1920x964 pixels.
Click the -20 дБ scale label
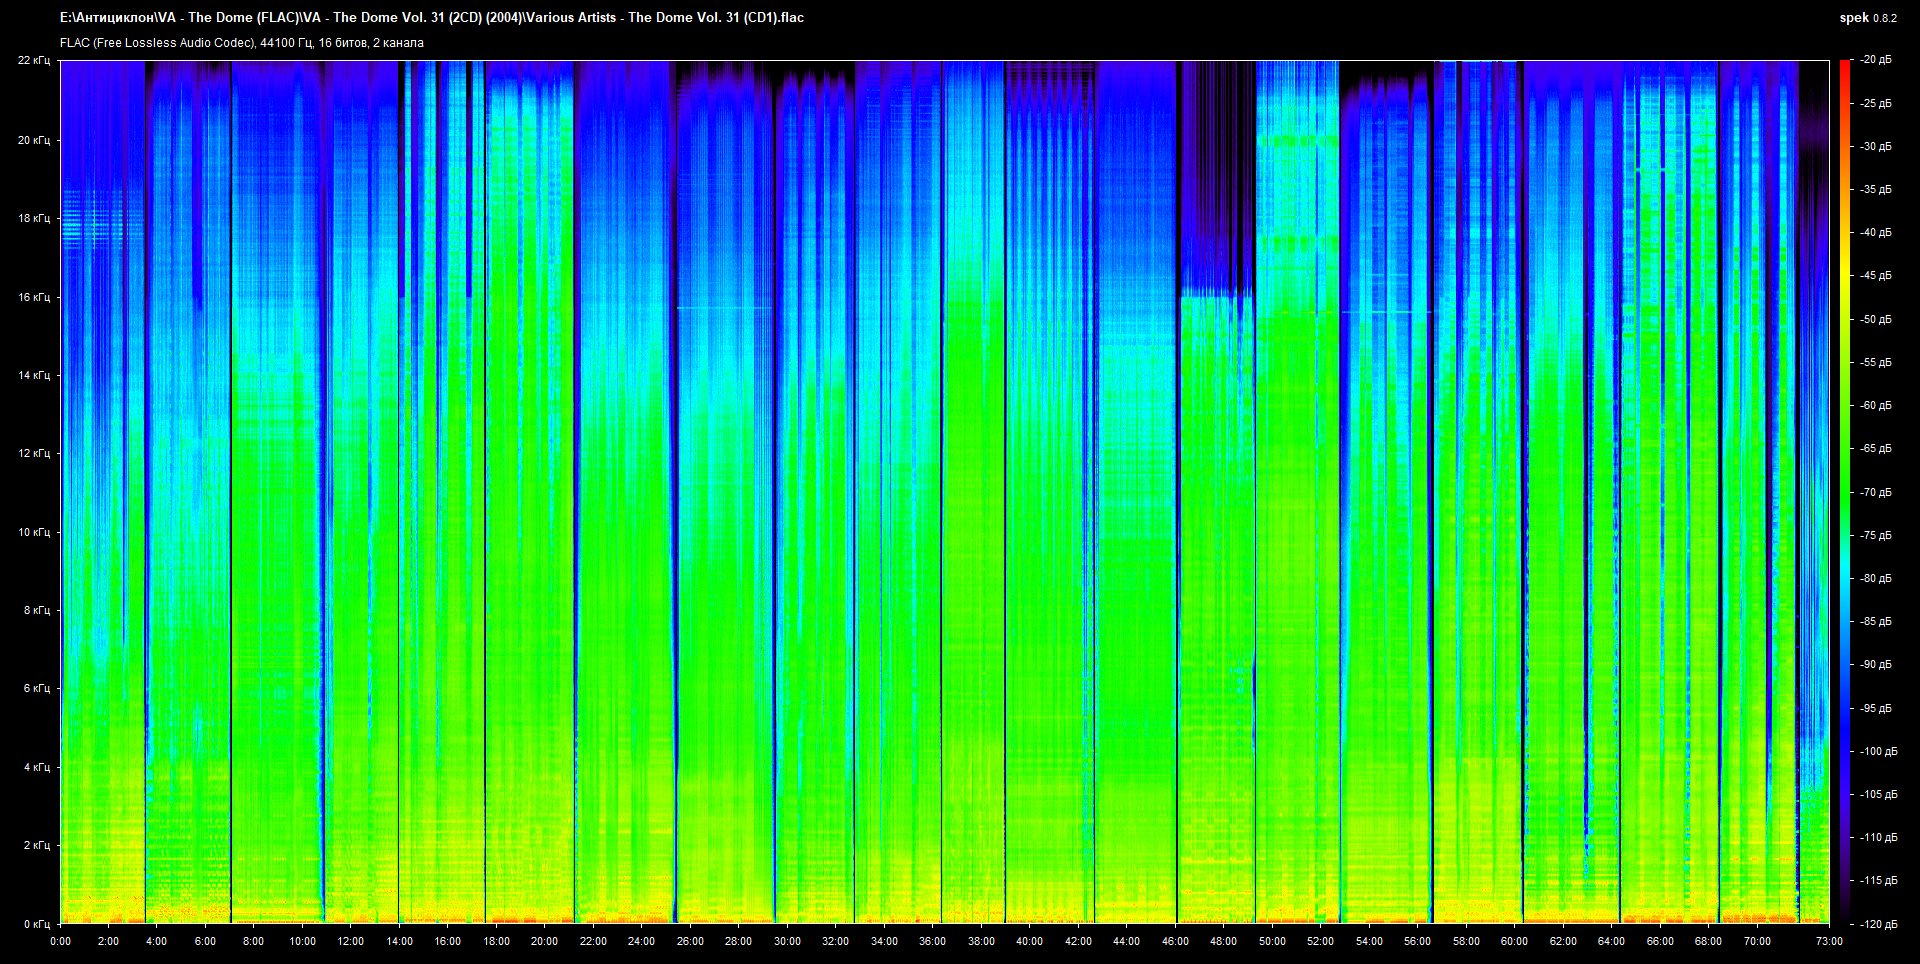1875,60
